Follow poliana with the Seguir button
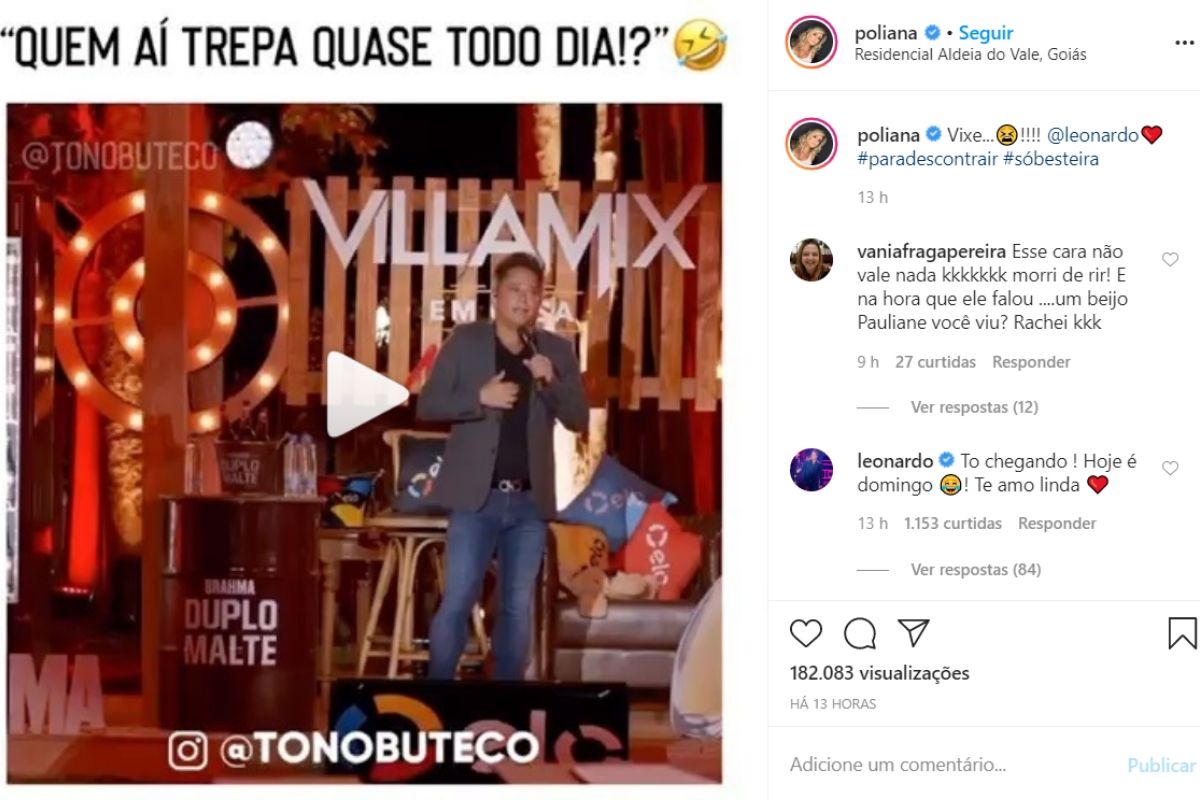The height and width of the screenshot is (800, 1200). pos(986,33)
